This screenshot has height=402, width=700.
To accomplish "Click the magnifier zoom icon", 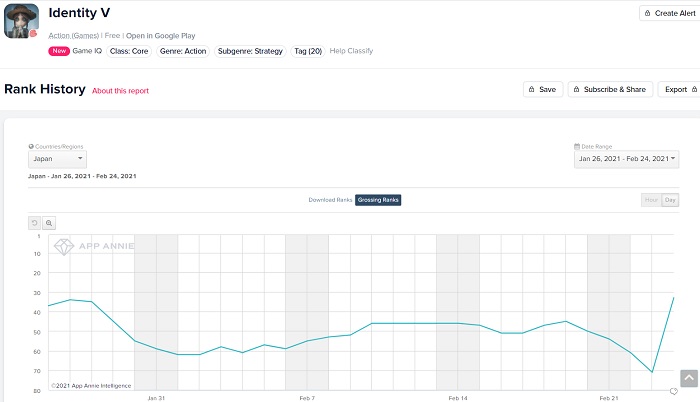I will [49, 223].
